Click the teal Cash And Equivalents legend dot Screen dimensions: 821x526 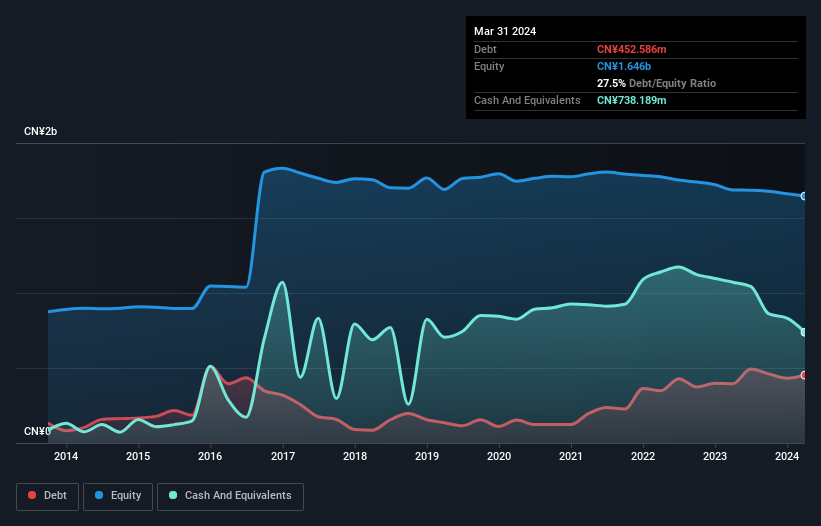173,495
